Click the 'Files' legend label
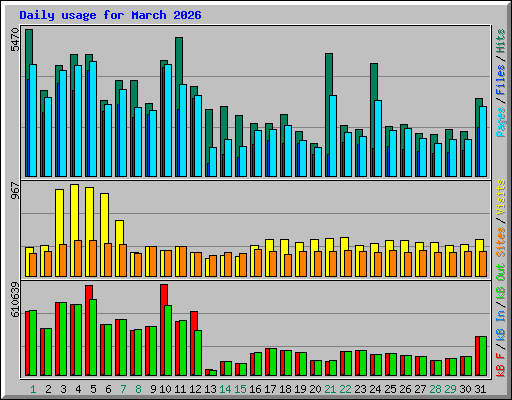This screenshot has height=400, width=512. (x=501, y=80)
